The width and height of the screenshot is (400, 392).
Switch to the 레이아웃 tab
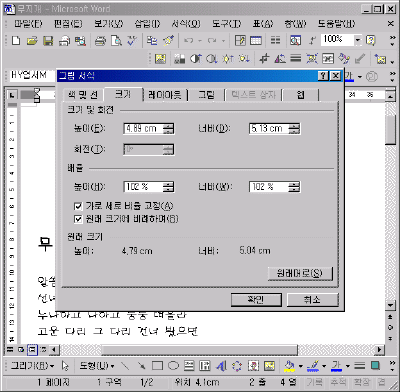(165, 95)
